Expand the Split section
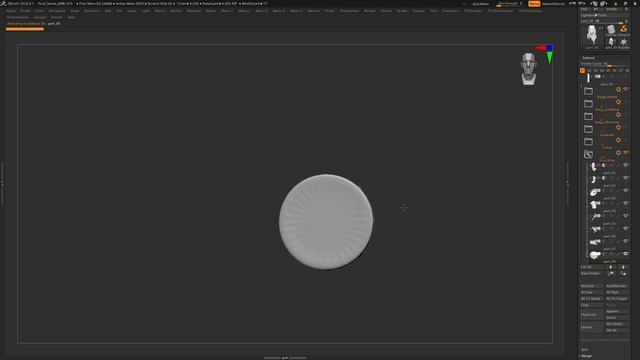 [585, 349]
